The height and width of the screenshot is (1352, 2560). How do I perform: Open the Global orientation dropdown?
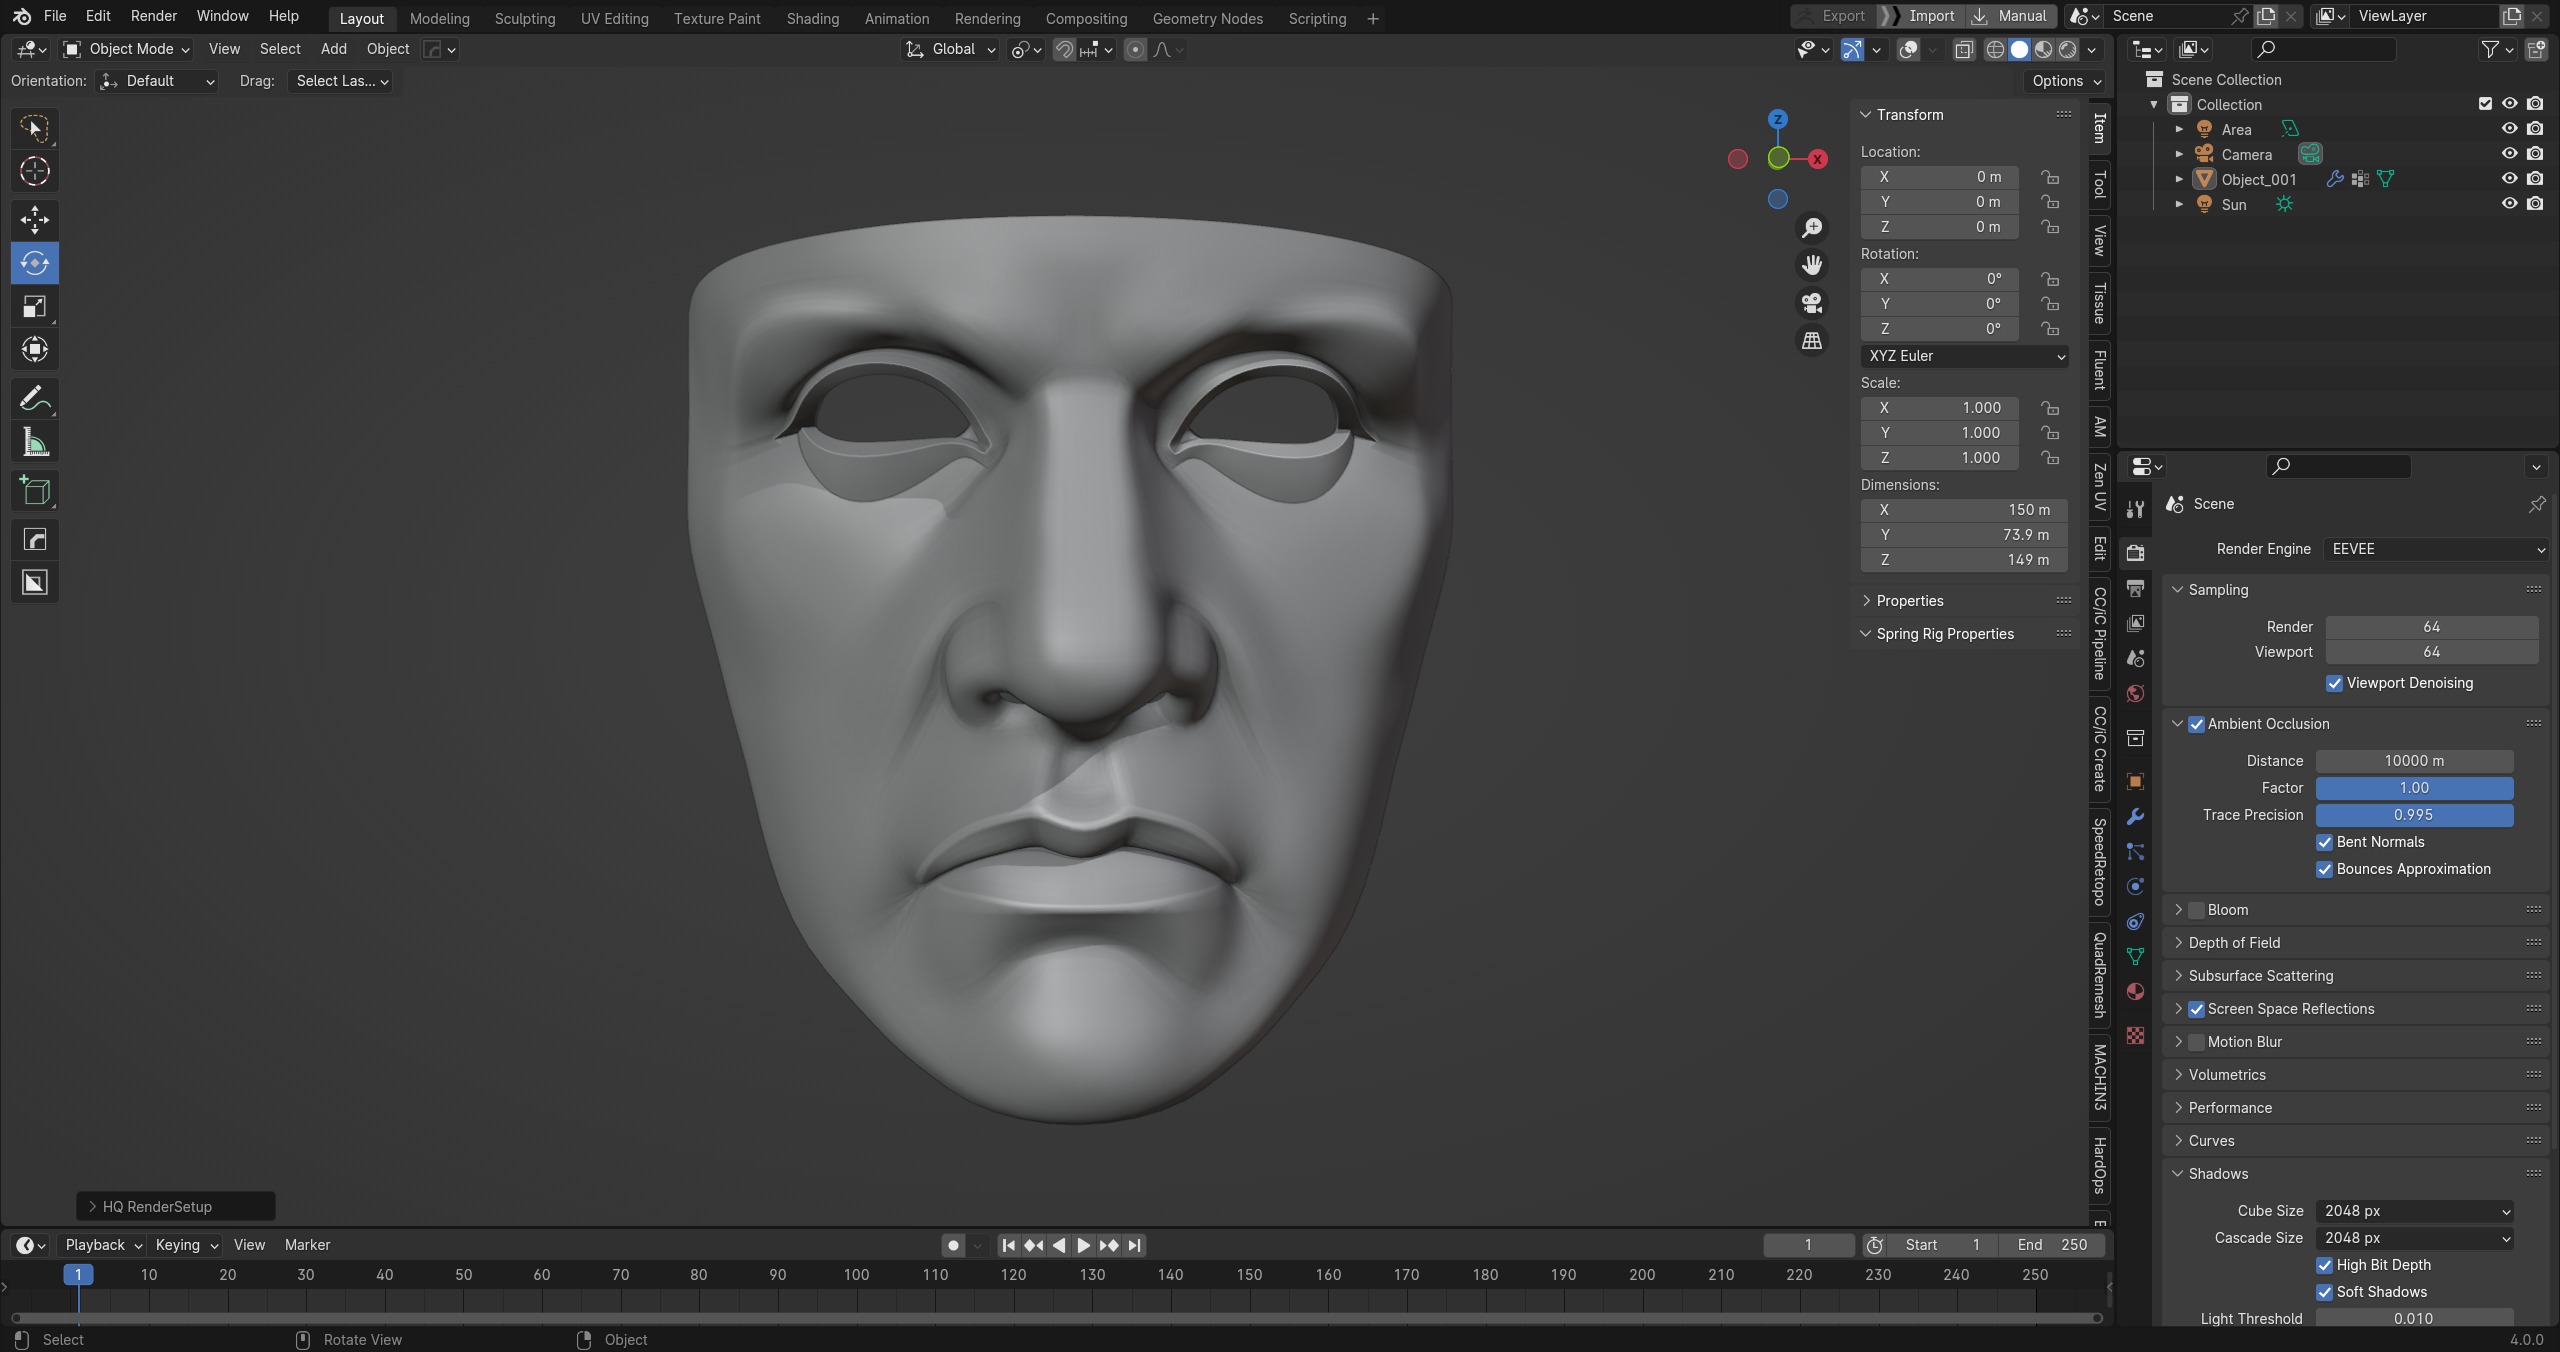[950, 49]
